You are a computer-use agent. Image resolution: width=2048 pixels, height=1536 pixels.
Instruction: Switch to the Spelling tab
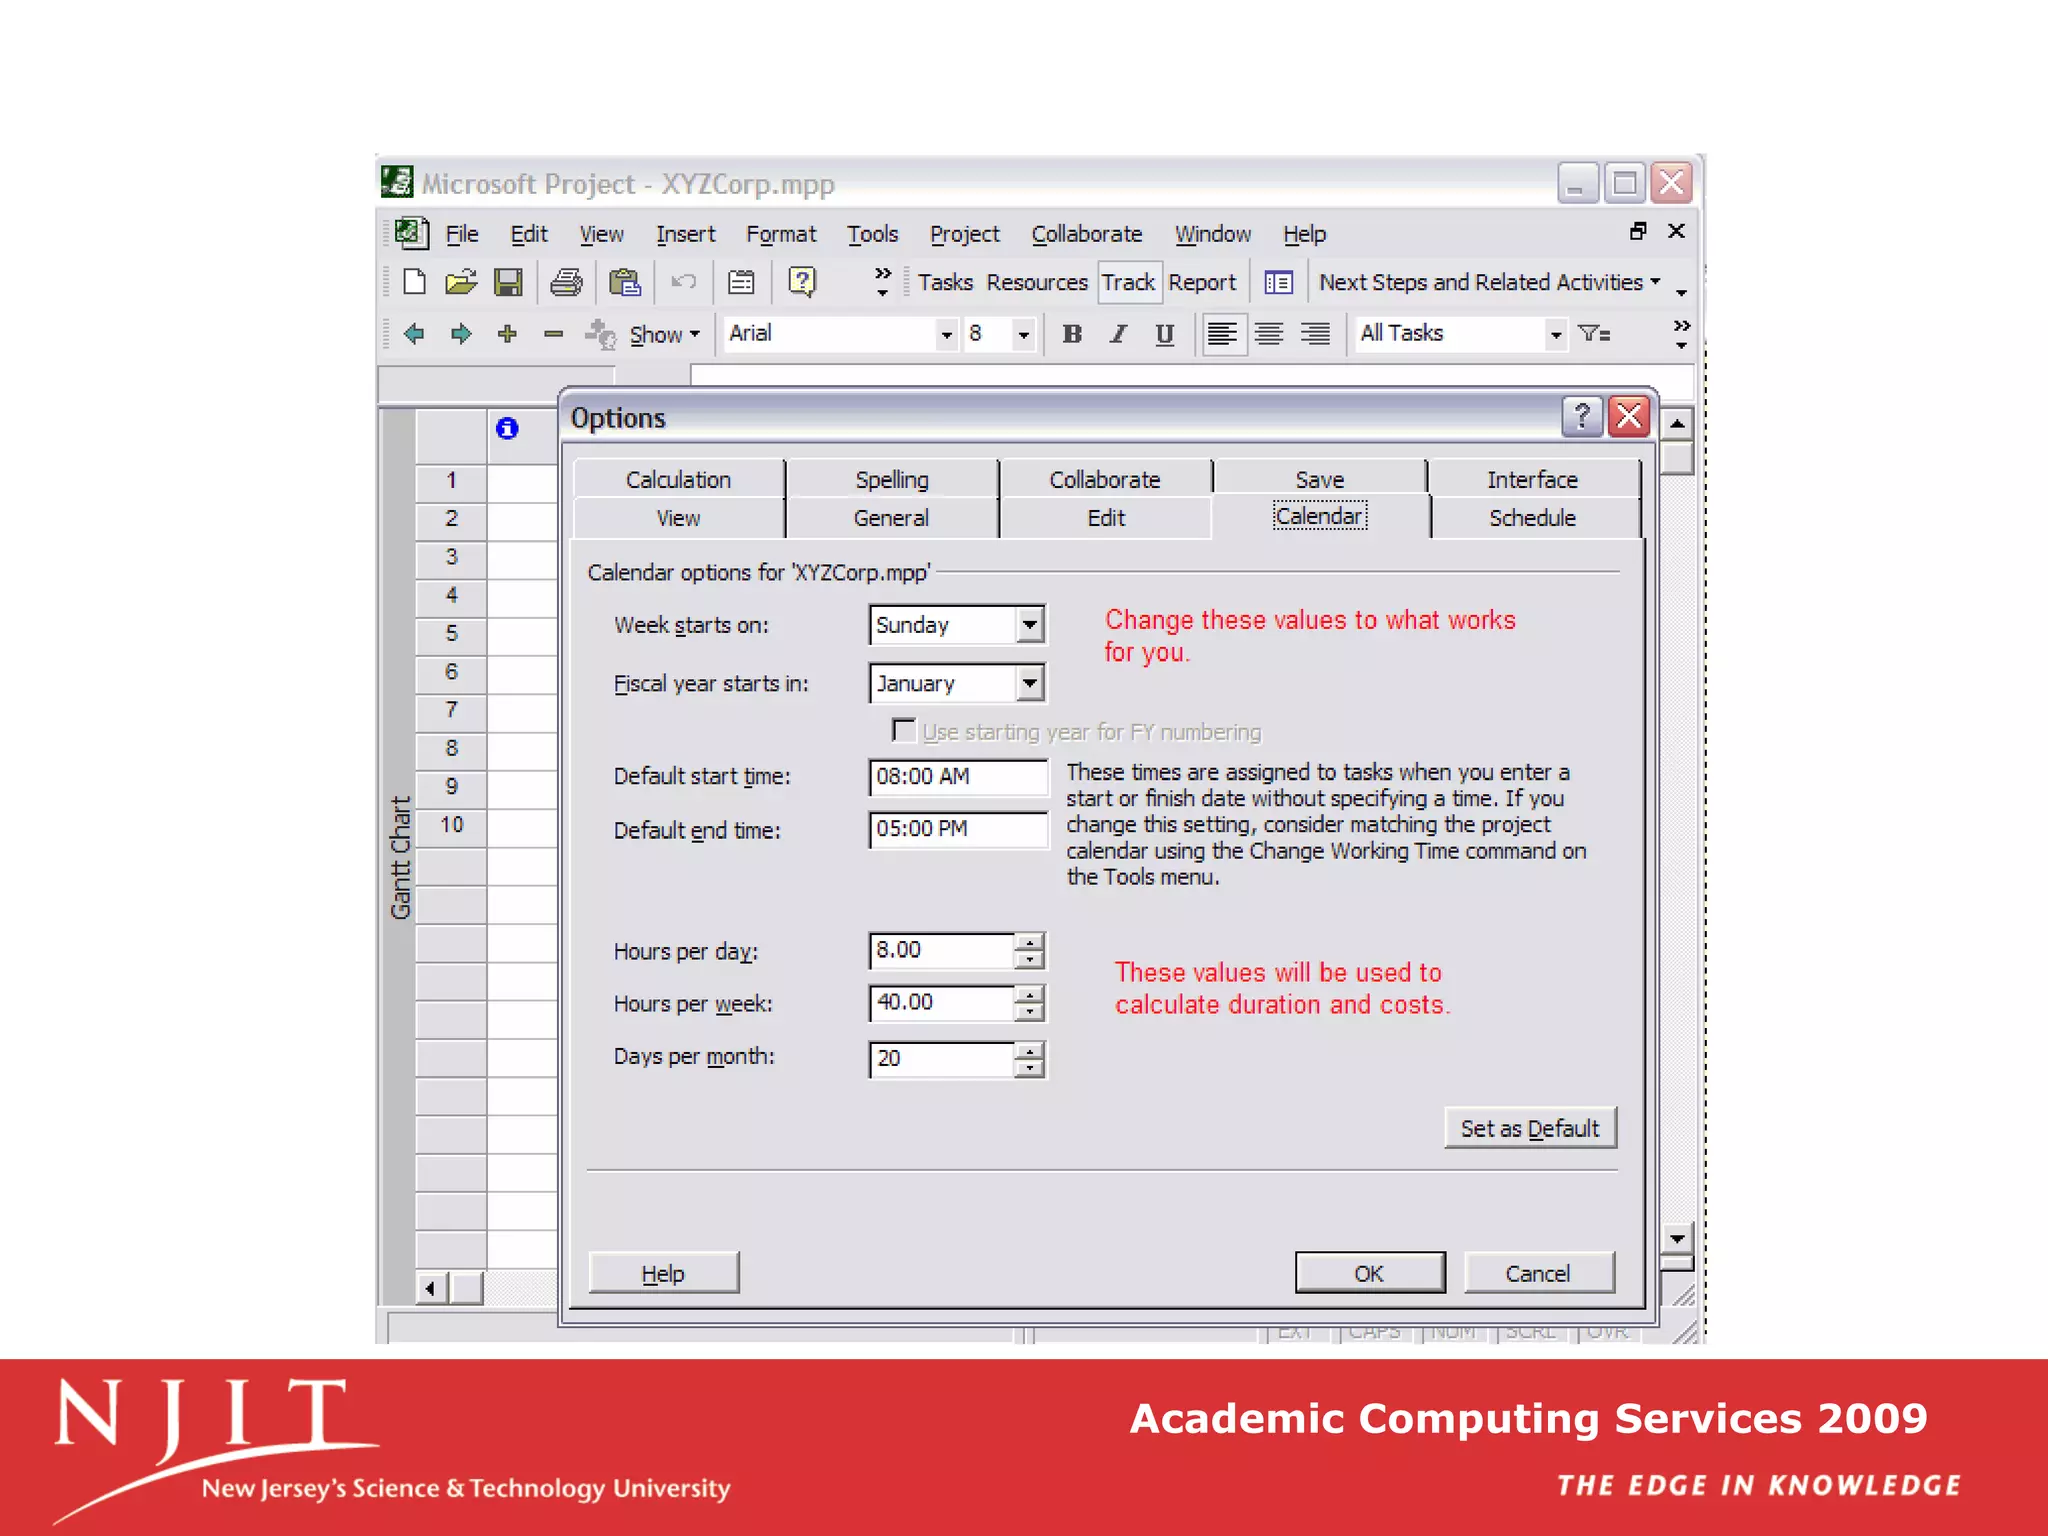[x=892, y=479]
